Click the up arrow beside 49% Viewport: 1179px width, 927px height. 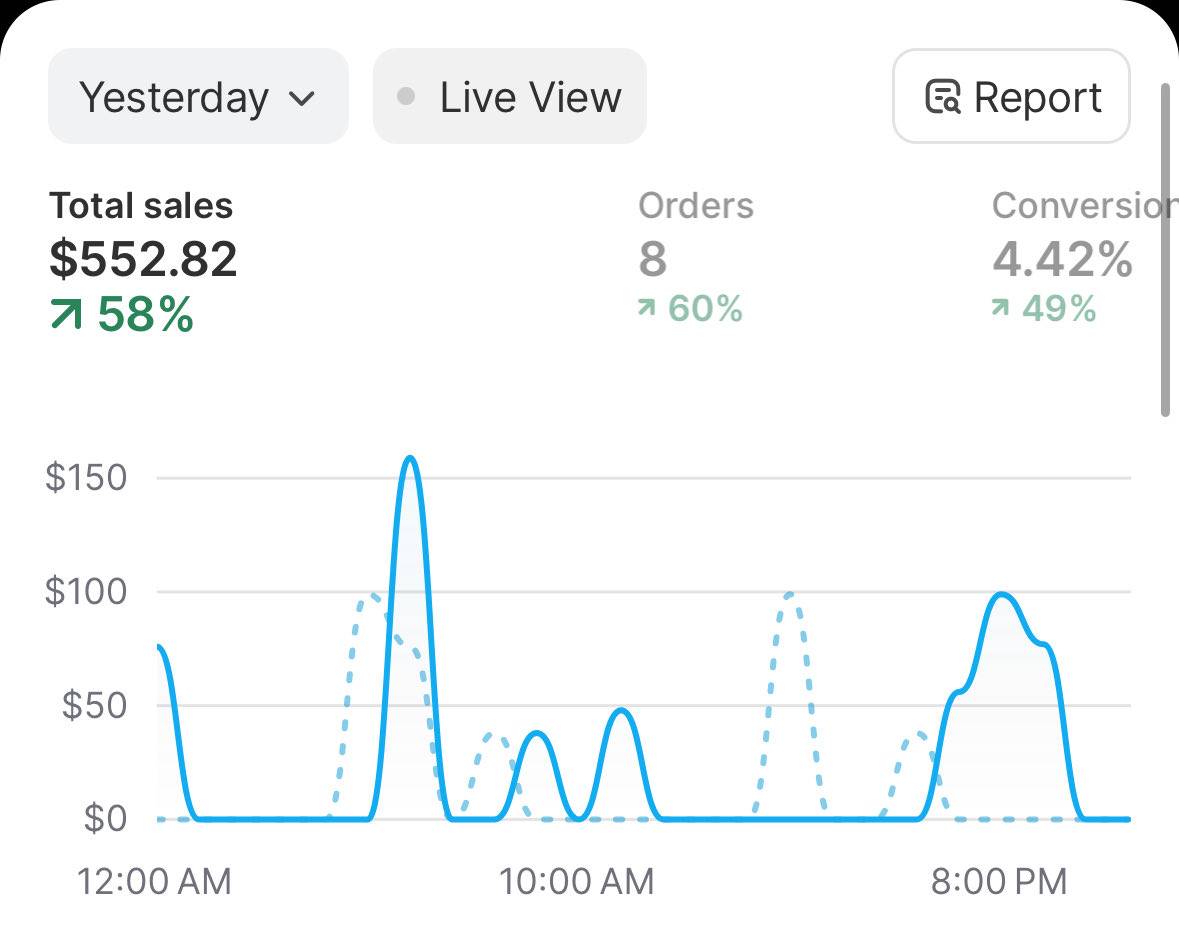pos(1000,307)
